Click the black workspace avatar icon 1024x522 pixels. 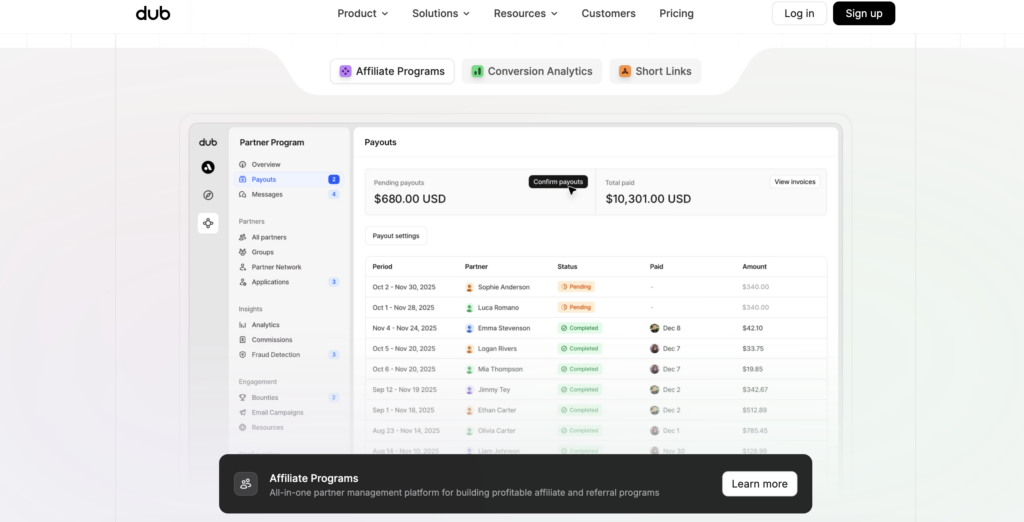click(208, 167)
